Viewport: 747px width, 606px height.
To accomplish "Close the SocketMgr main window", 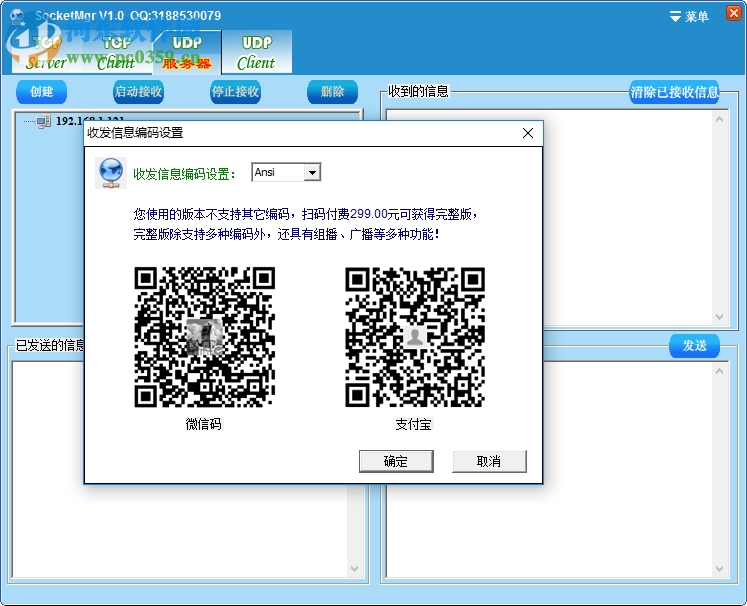I will 733,13.
